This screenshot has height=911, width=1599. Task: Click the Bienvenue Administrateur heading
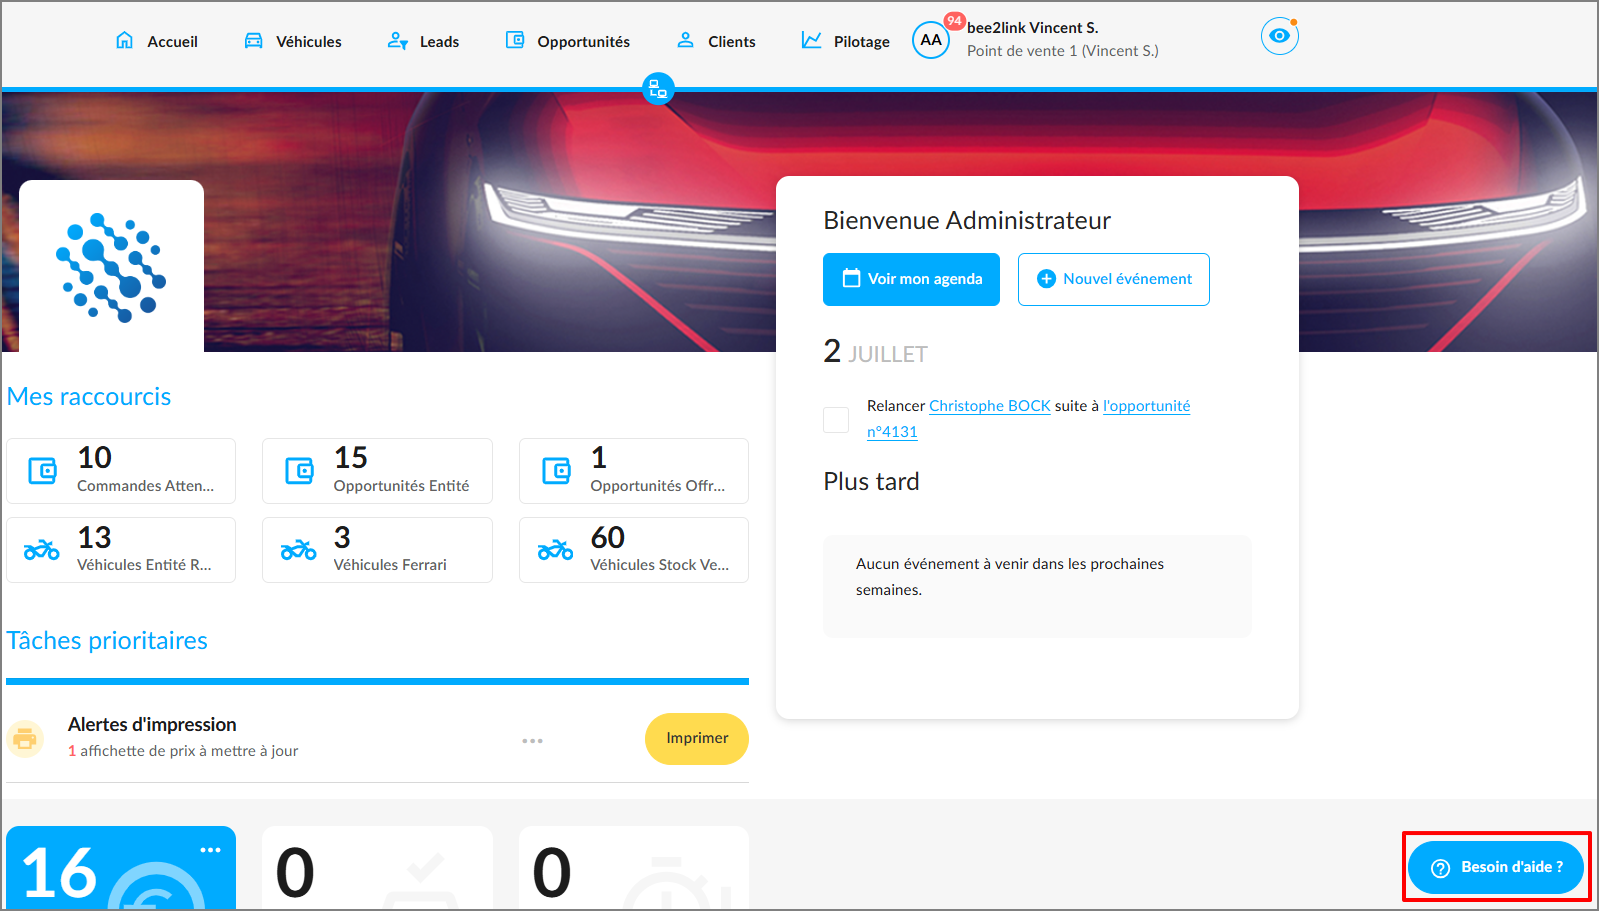(967, 221)
